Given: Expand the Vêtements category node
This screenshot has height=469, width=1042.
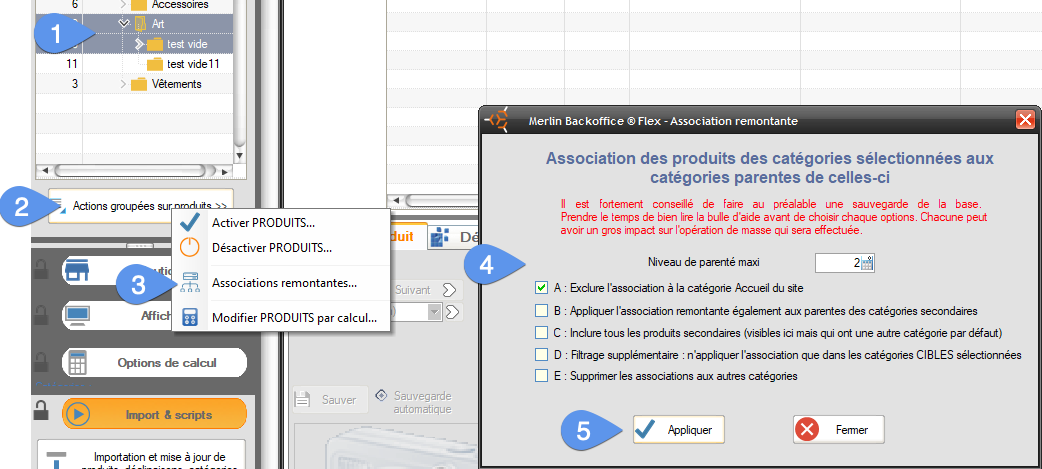Looking at the screenshot, I should (123, 84).
